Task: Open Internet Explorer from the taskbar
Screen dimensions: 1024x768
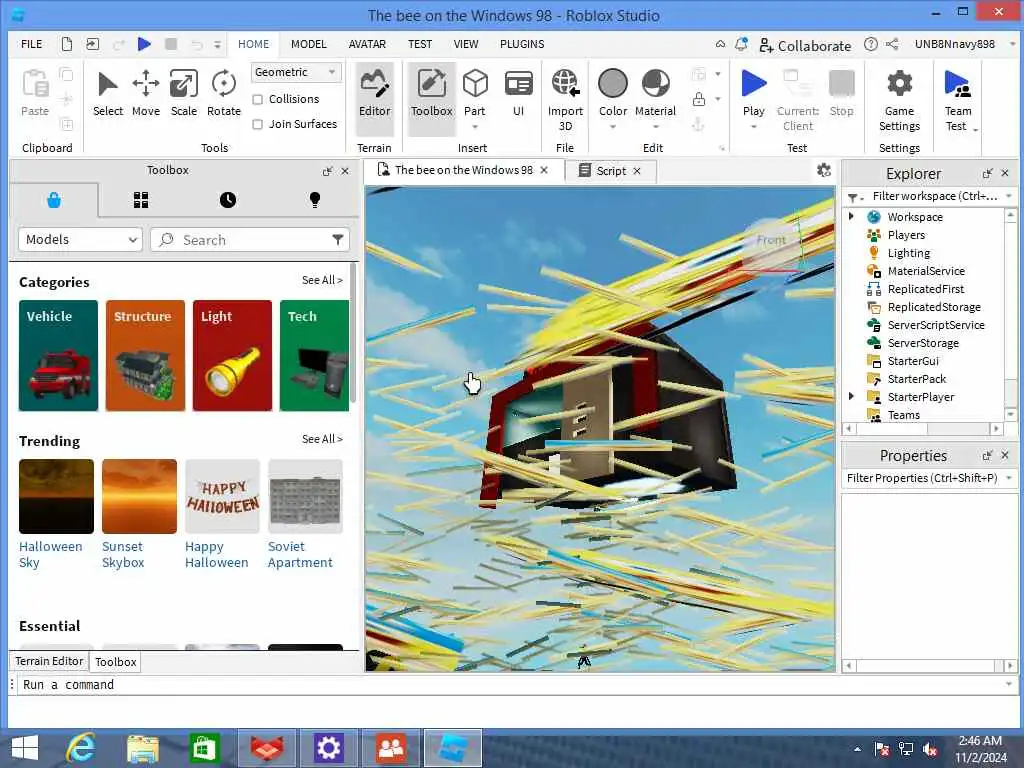Action: click(x=82, y=748)
